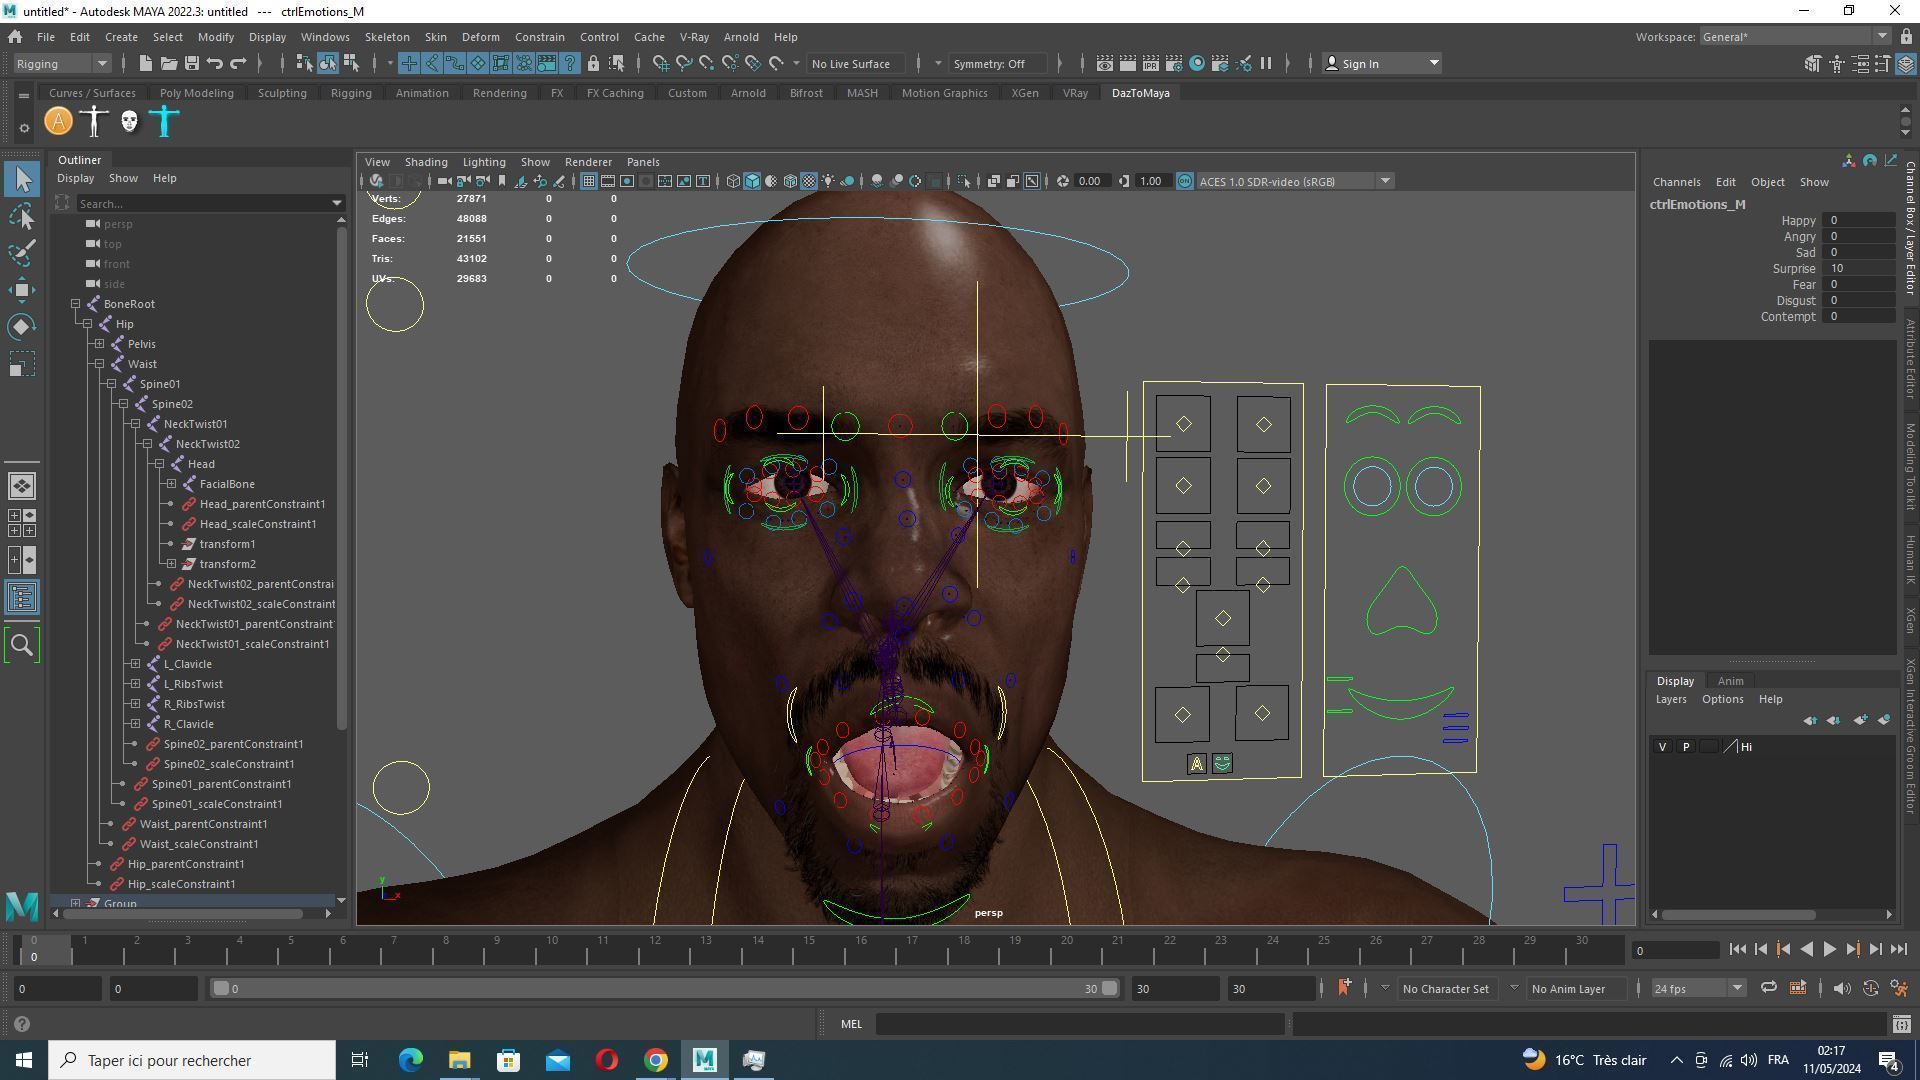This screenshot has height=1080, width=1920.
Task: Click the go to start of playback button
Action: (1737, 950)
